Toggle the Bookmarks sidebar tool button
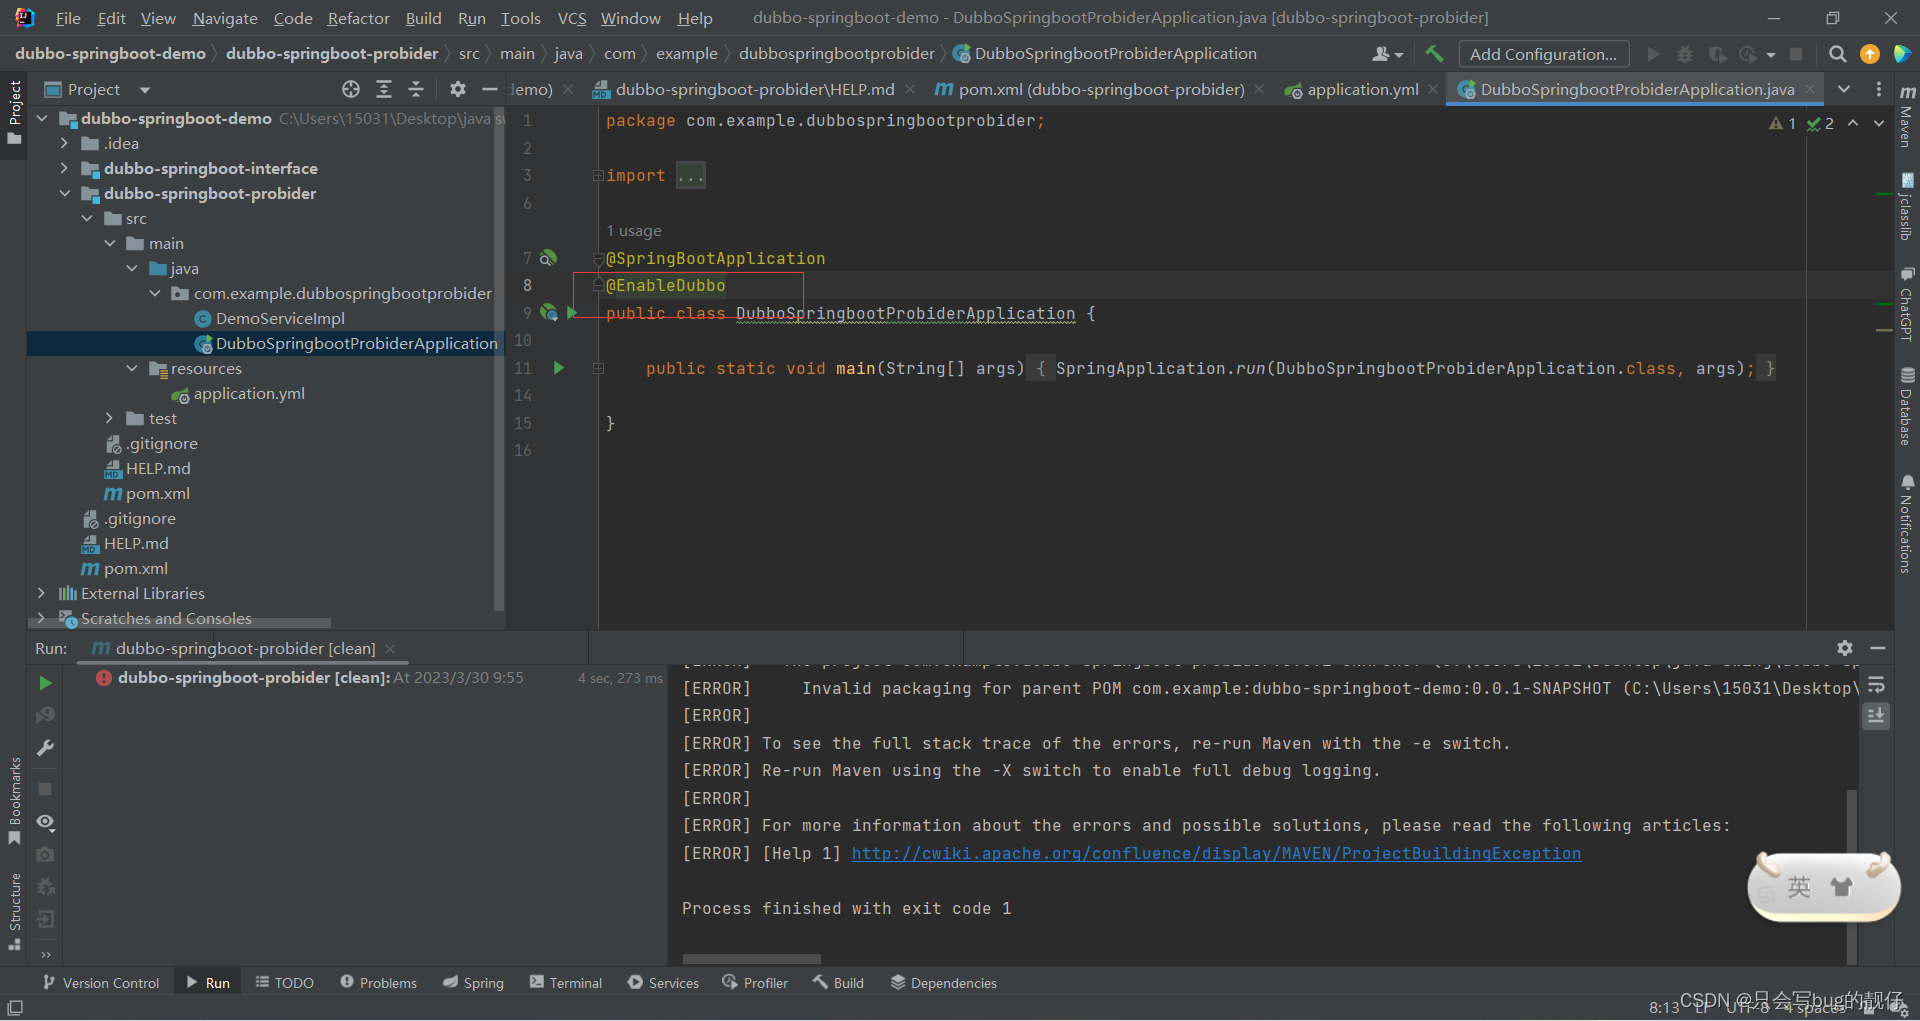The height and width of the screenshot is (1021, 1920). (14, 801)
